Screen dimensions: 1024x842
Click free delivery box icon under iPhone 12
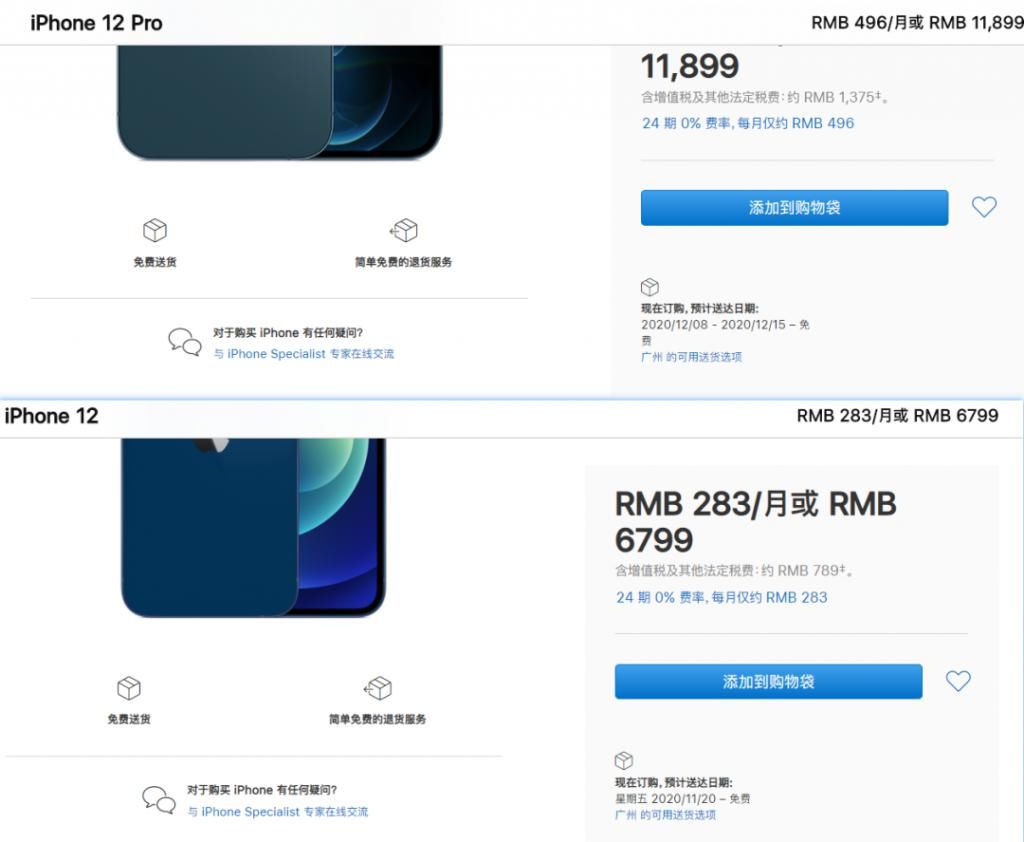[129, 688]
